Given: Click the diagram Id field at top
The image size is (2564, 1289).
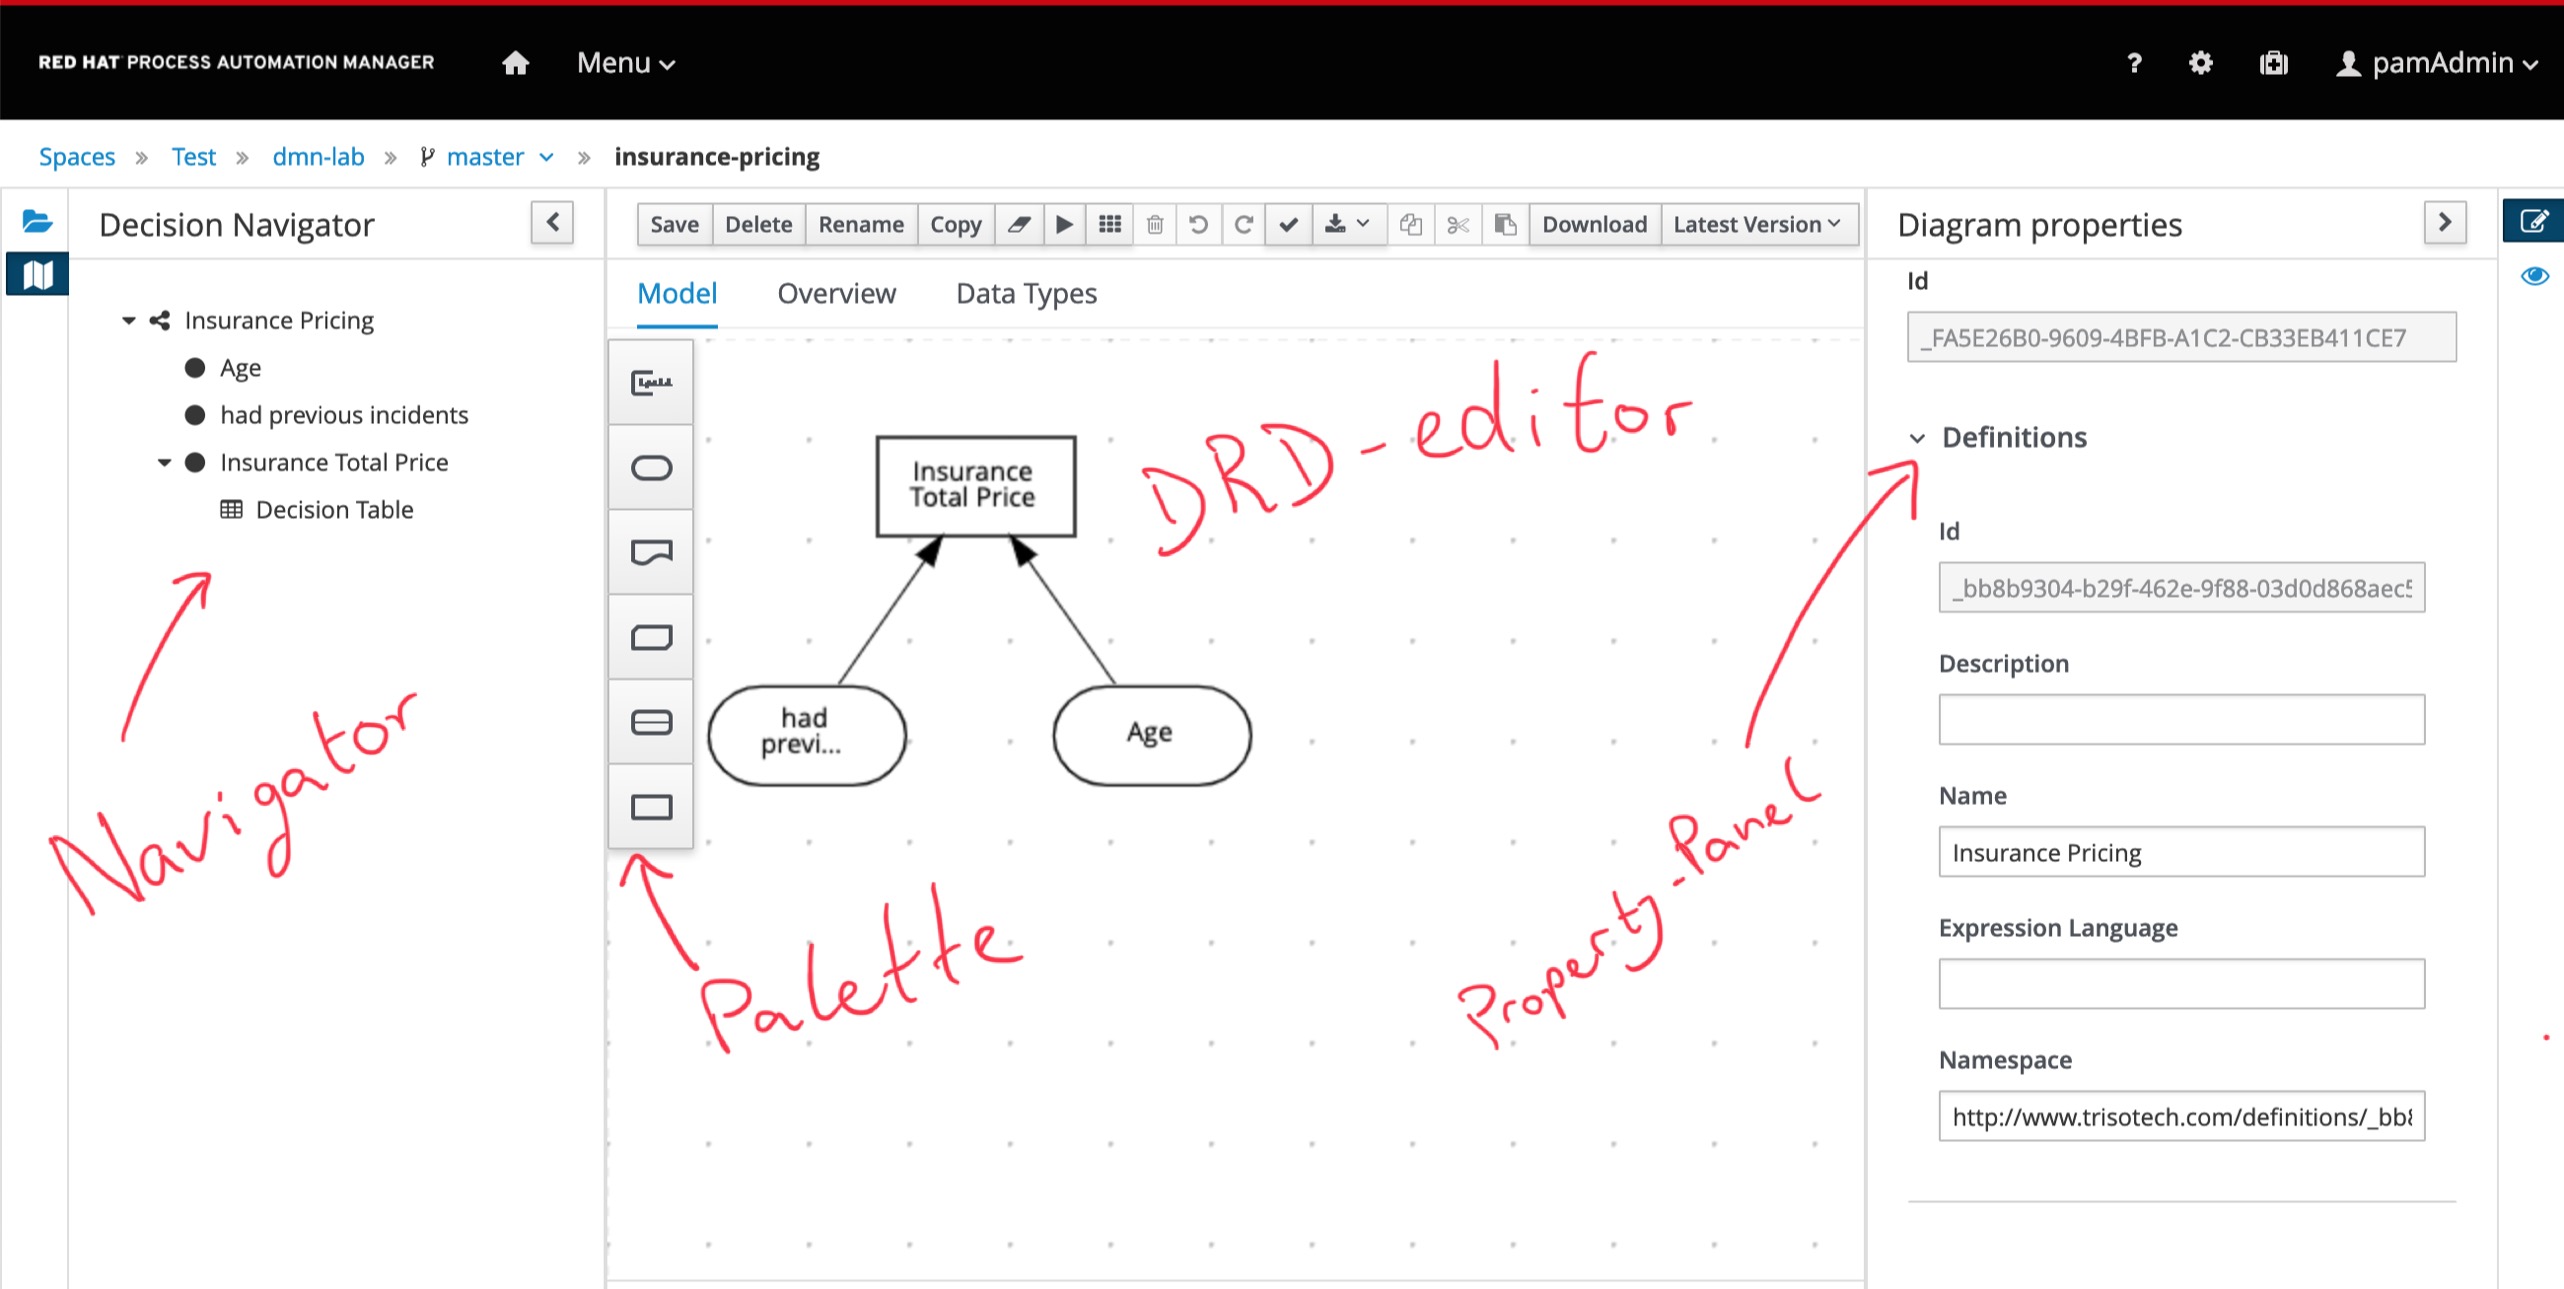Looking at the screenshot, I should 2181,337.
